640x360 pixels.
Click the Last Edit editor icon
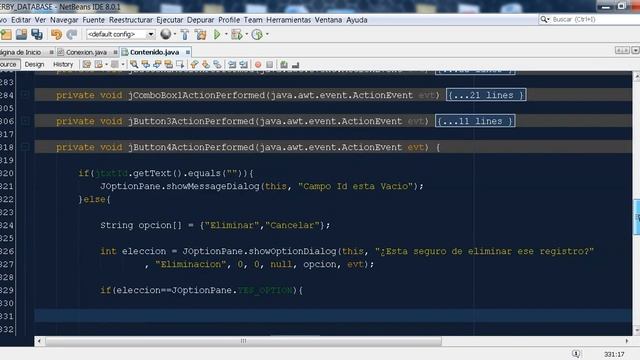click(x=87, y=64)
